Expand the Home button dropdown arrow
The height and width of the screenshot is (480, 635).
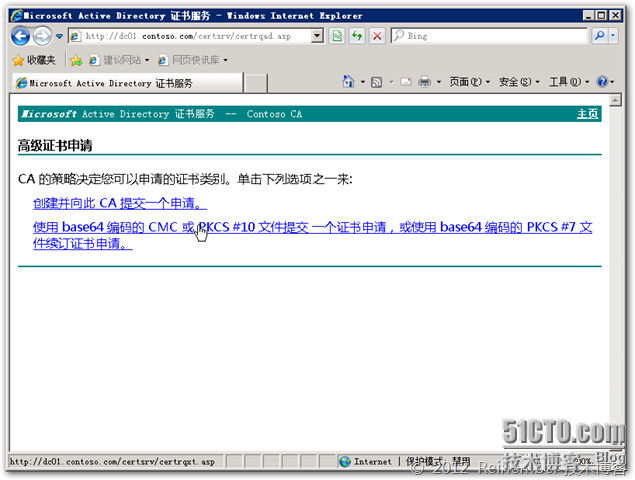point(363,82)
